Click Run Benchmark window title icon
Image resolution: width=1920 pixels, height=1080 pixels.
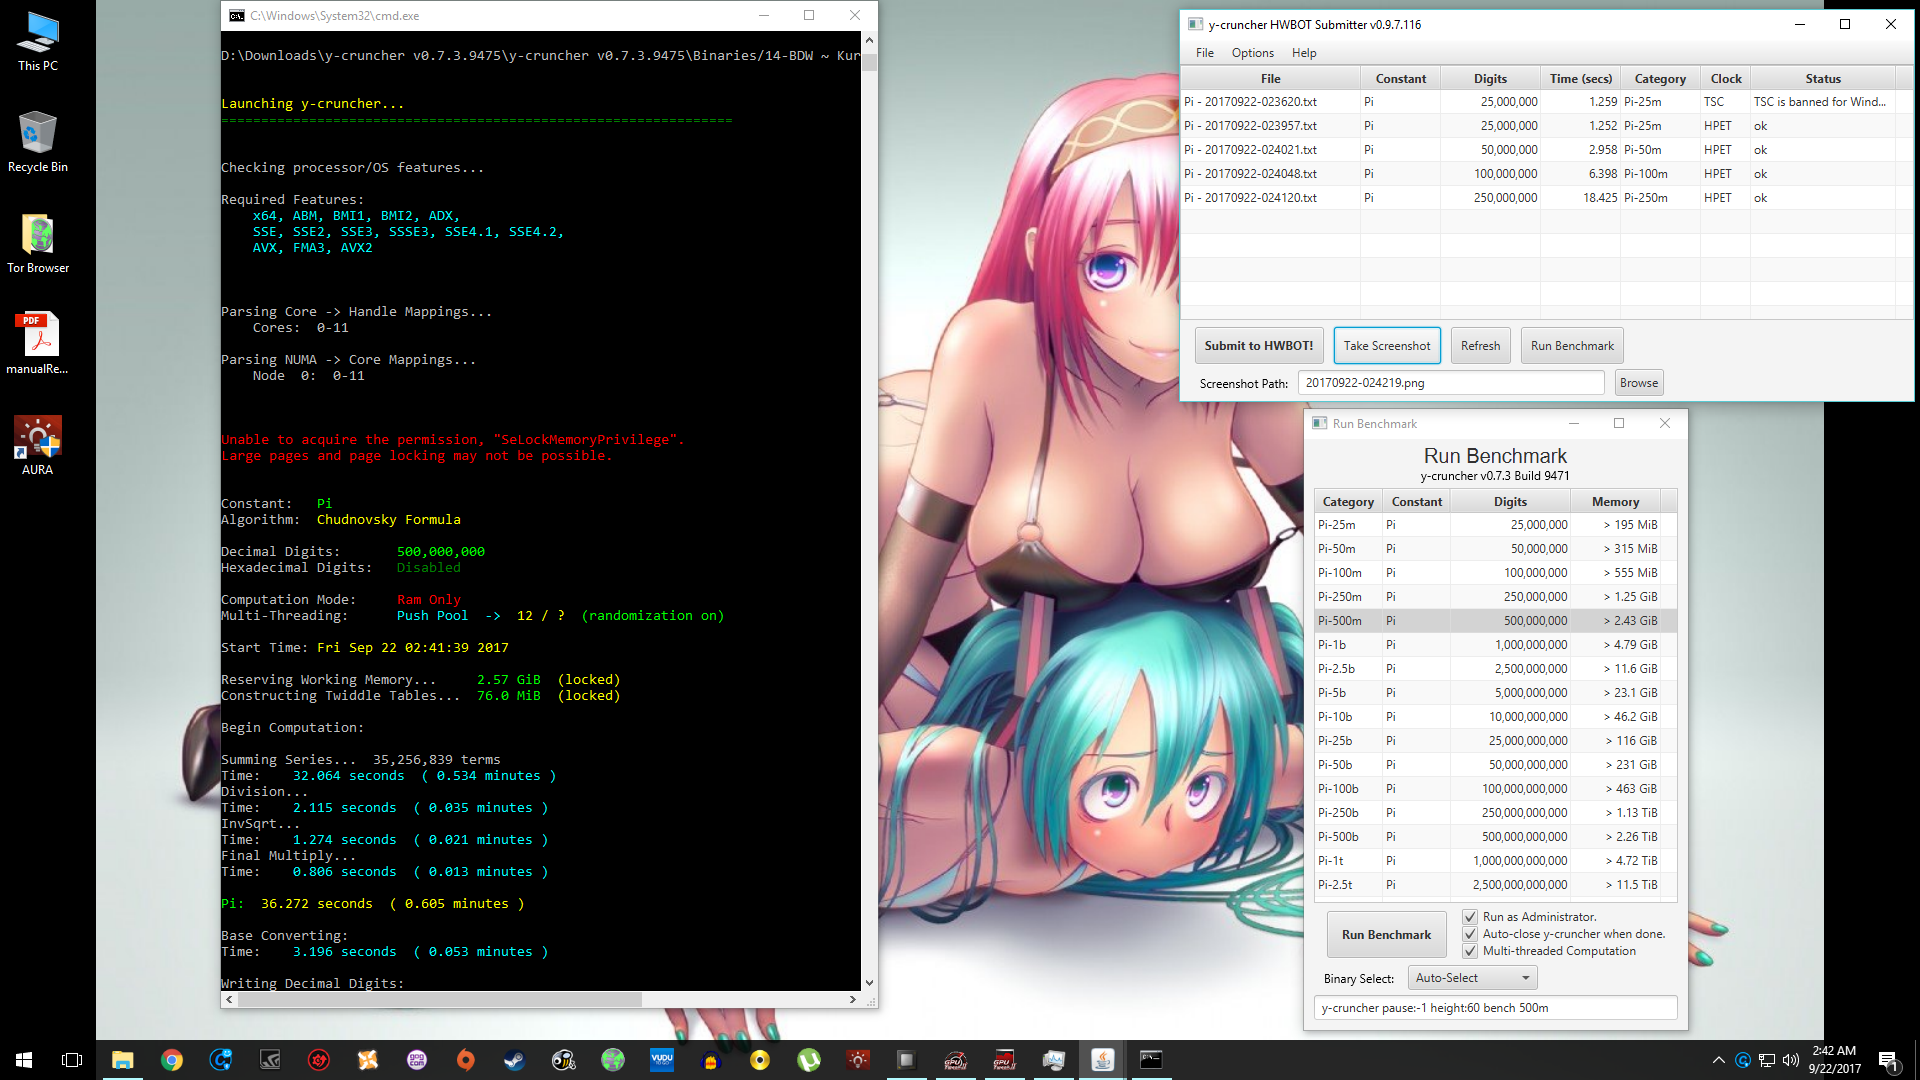pyautogui.click(x=1319, y=423)
